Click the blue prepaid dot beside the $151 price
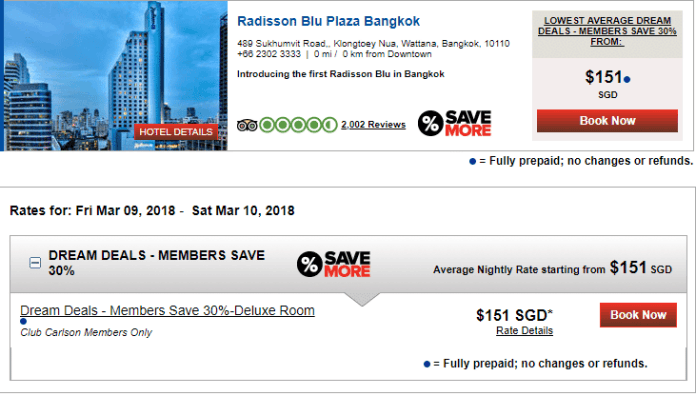The width and height of the screenshot is (696, 396). 627,80
